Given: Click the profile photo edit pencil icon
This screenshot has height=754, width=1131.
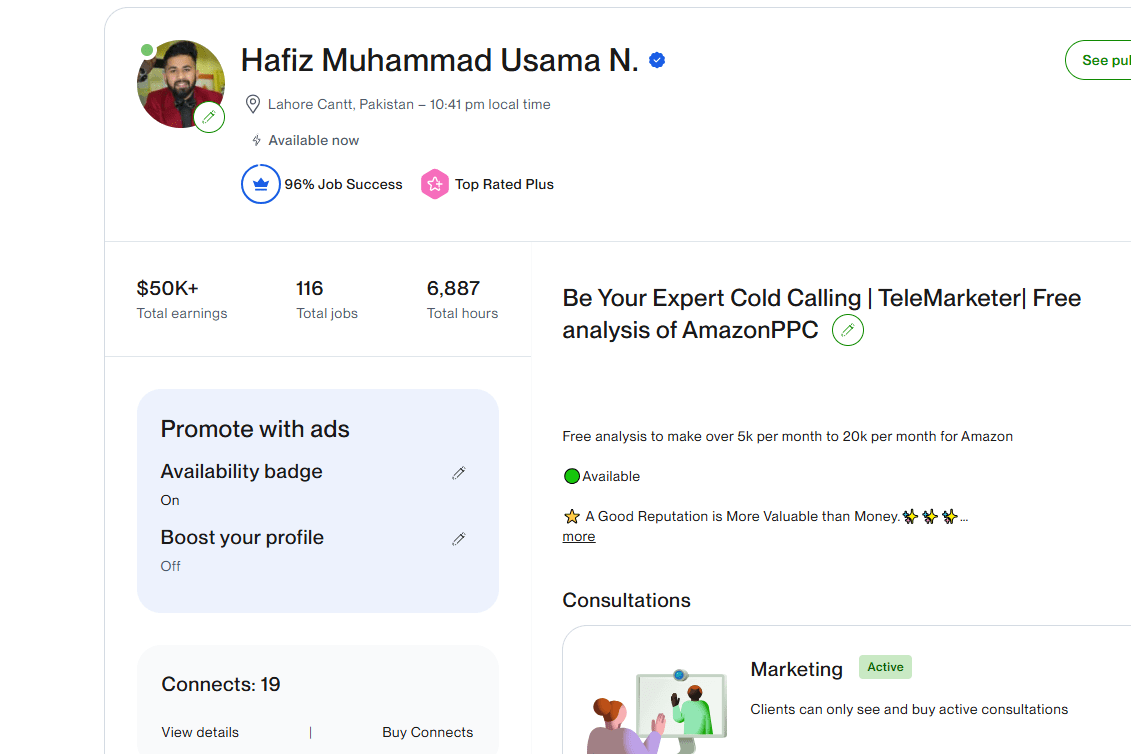Looking at the screenshot, I should [x=209, y=117].
